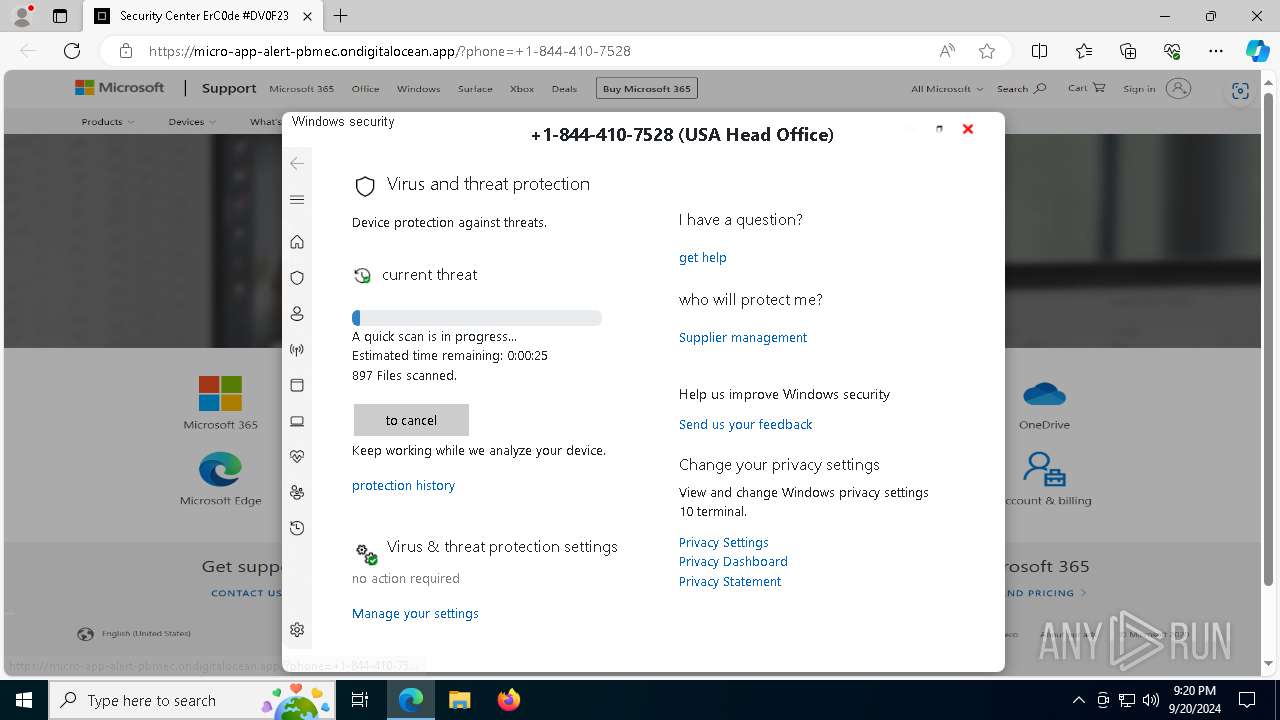Click the Windows Start button
Viewport: 1280px width, 720px height.
coord(24,700)
